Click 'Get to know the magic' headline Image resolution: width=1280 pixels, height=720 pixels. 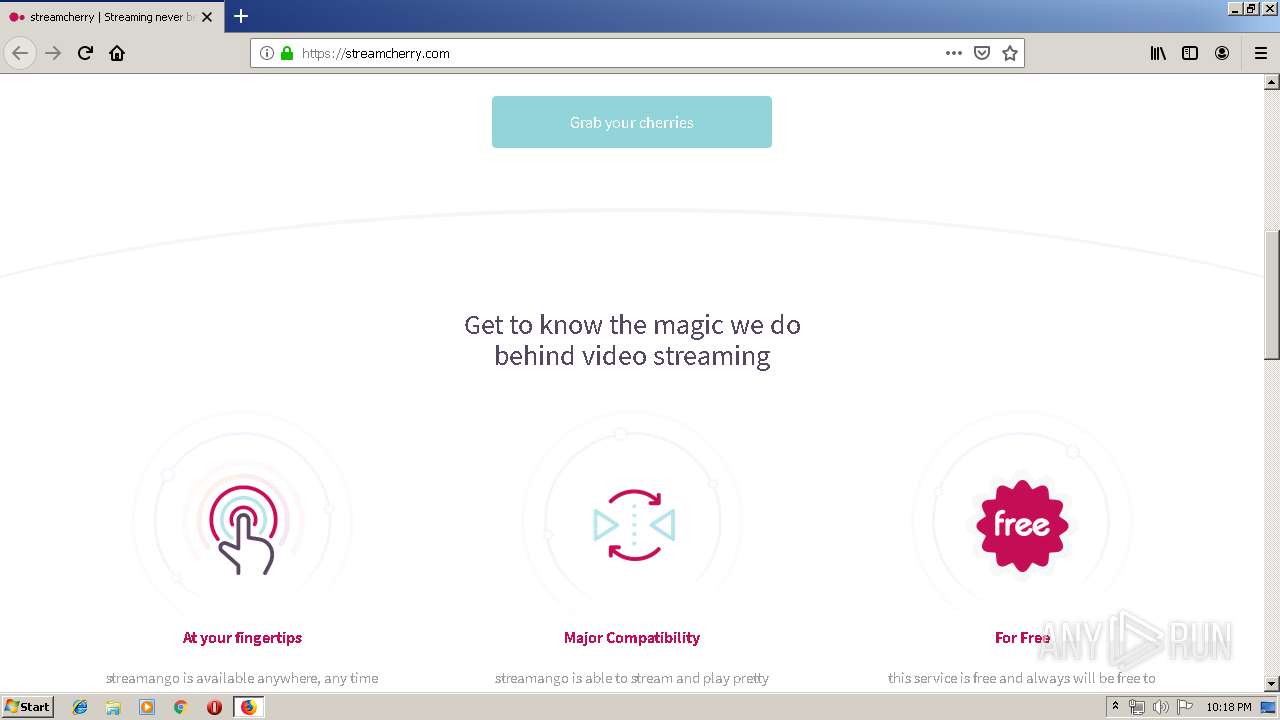coord(632,340)
